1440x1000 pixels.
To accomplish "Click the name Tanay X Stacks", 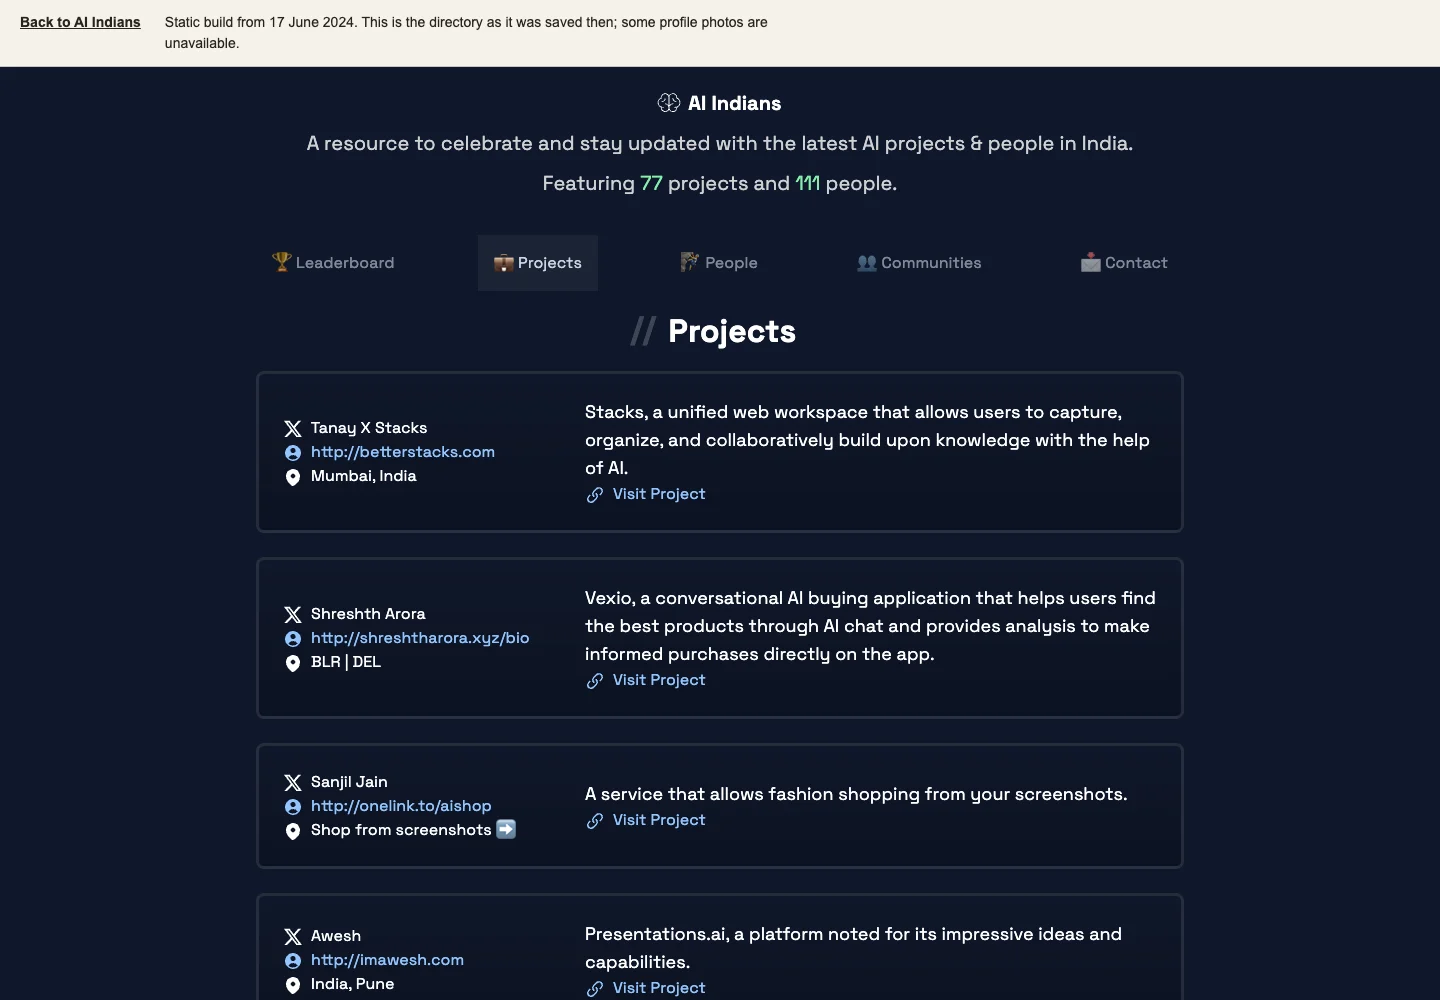I will (369, 428).
